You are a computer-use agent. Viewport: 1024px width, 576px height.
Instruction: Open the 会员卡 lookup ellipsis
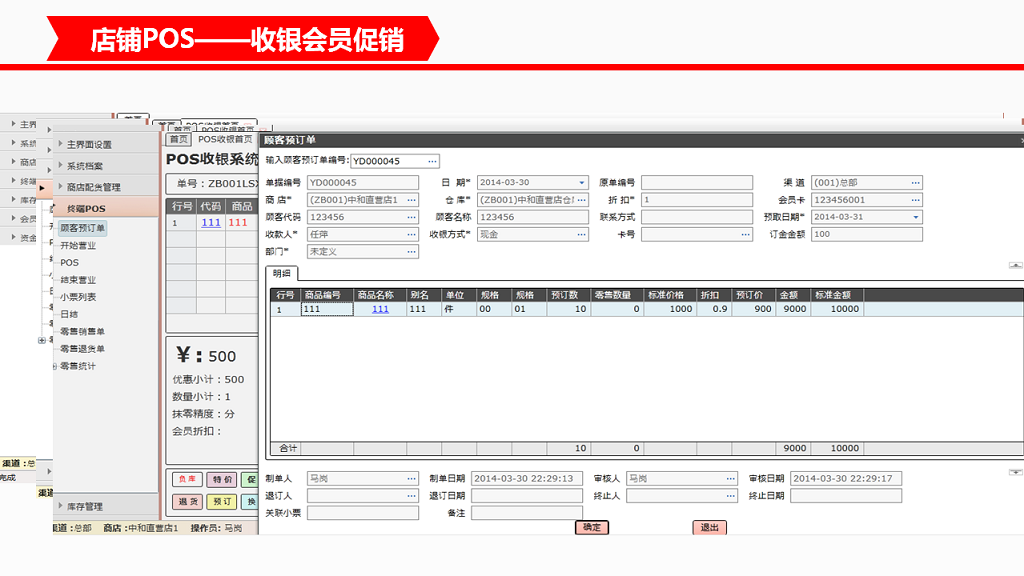click(x=915, y=200)
